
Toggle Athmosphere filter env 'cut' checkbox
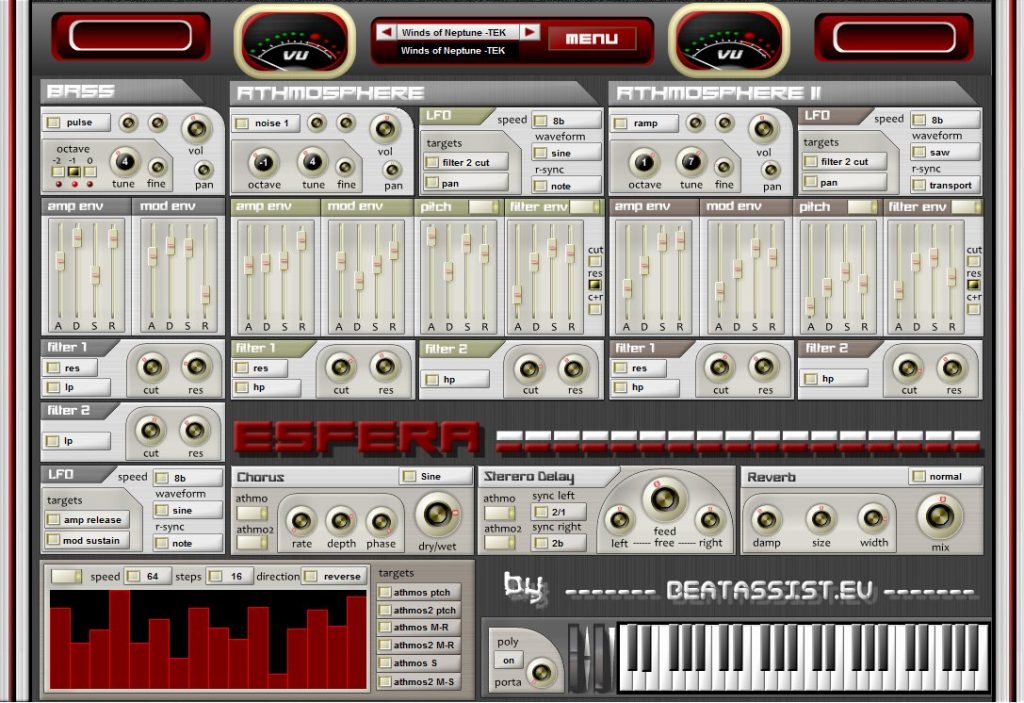pos(594,261)
